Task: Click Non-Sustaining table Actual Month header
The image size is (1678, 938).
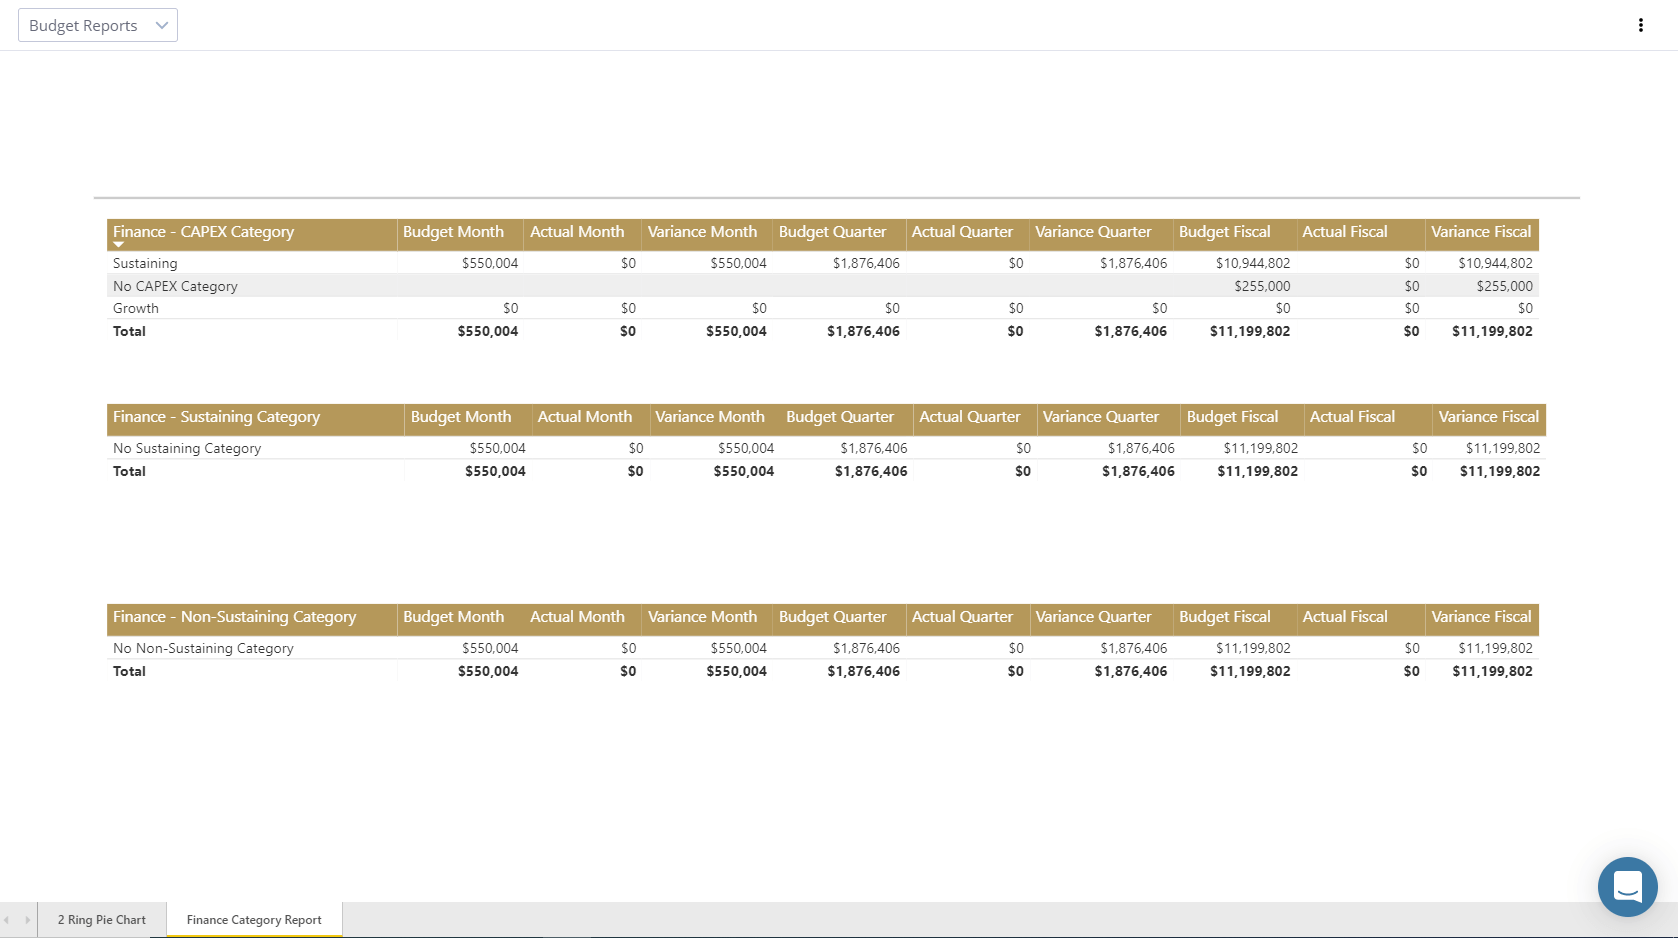Action: [x=577, y=617]
